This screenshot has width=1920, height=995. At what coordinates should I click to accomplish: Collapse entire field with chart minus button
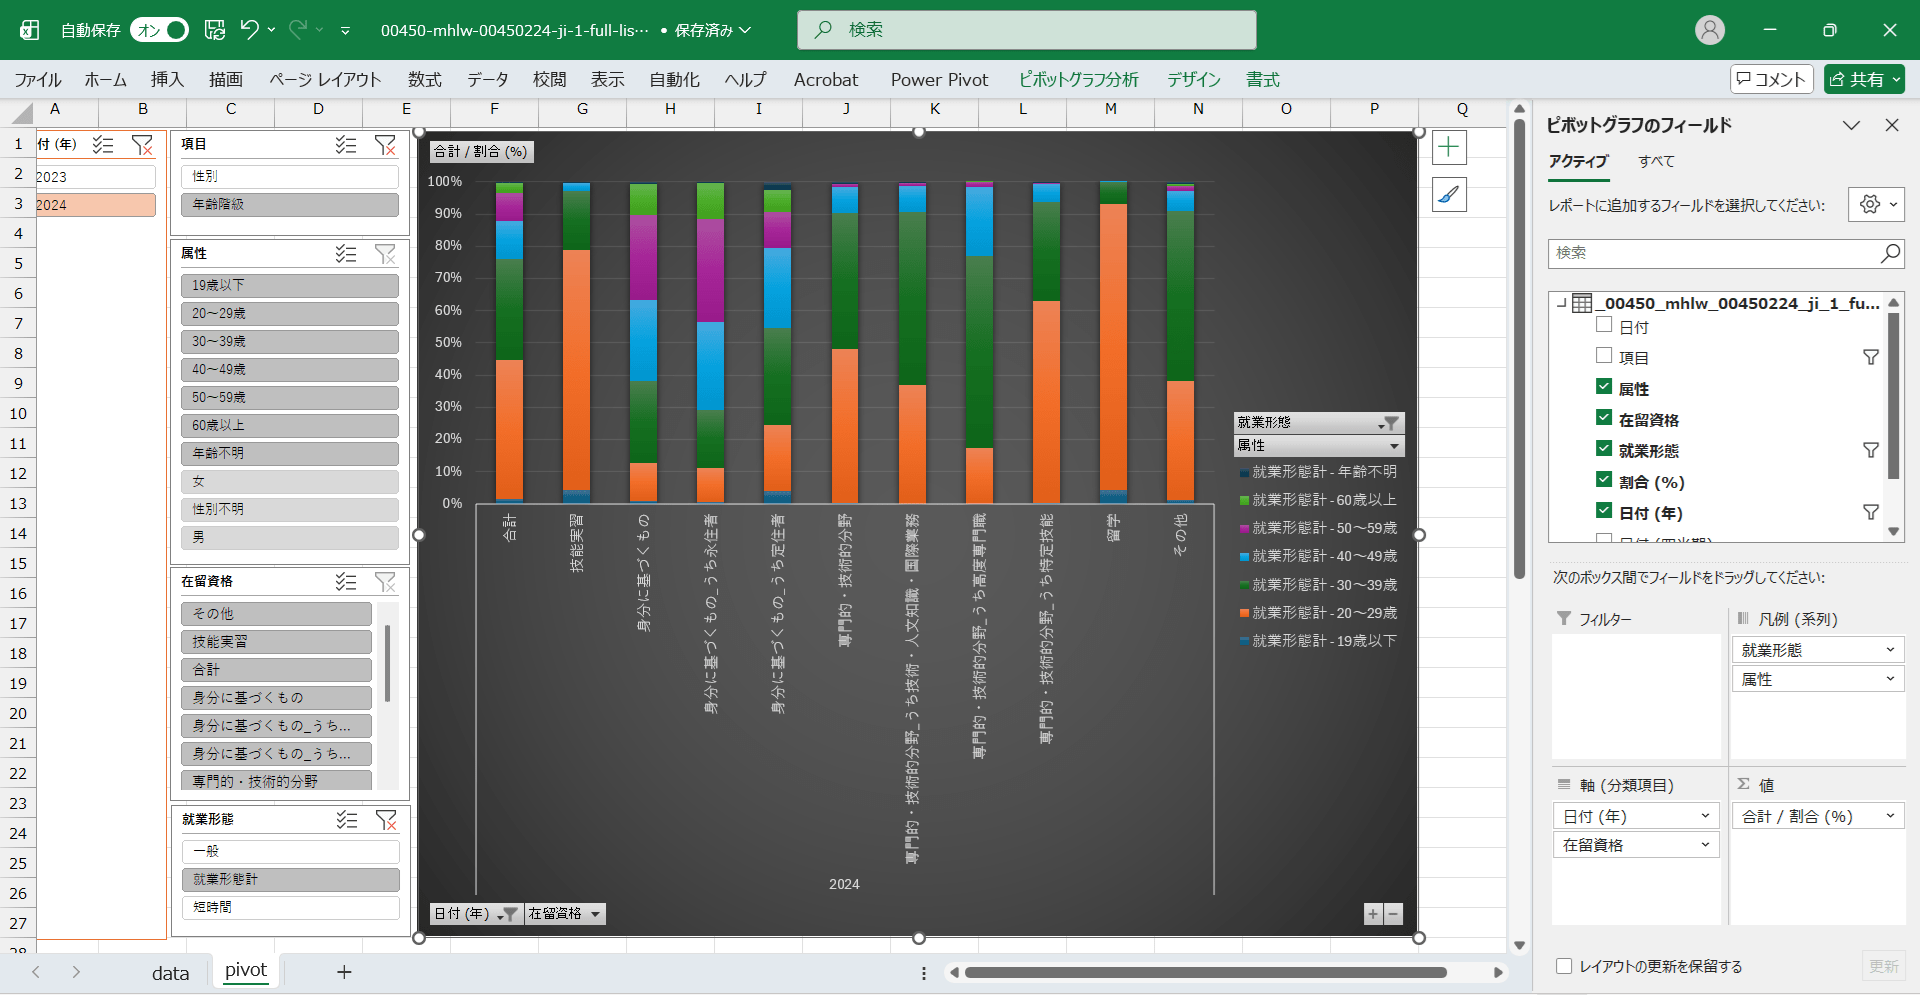[x=1393, y=914]
